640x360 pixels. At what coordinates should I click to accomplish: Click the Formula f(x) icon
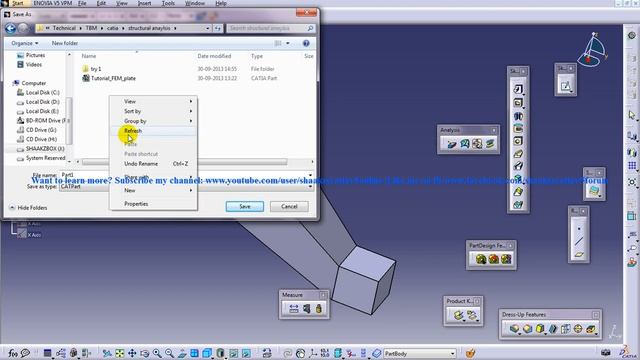tap(13, 353)
